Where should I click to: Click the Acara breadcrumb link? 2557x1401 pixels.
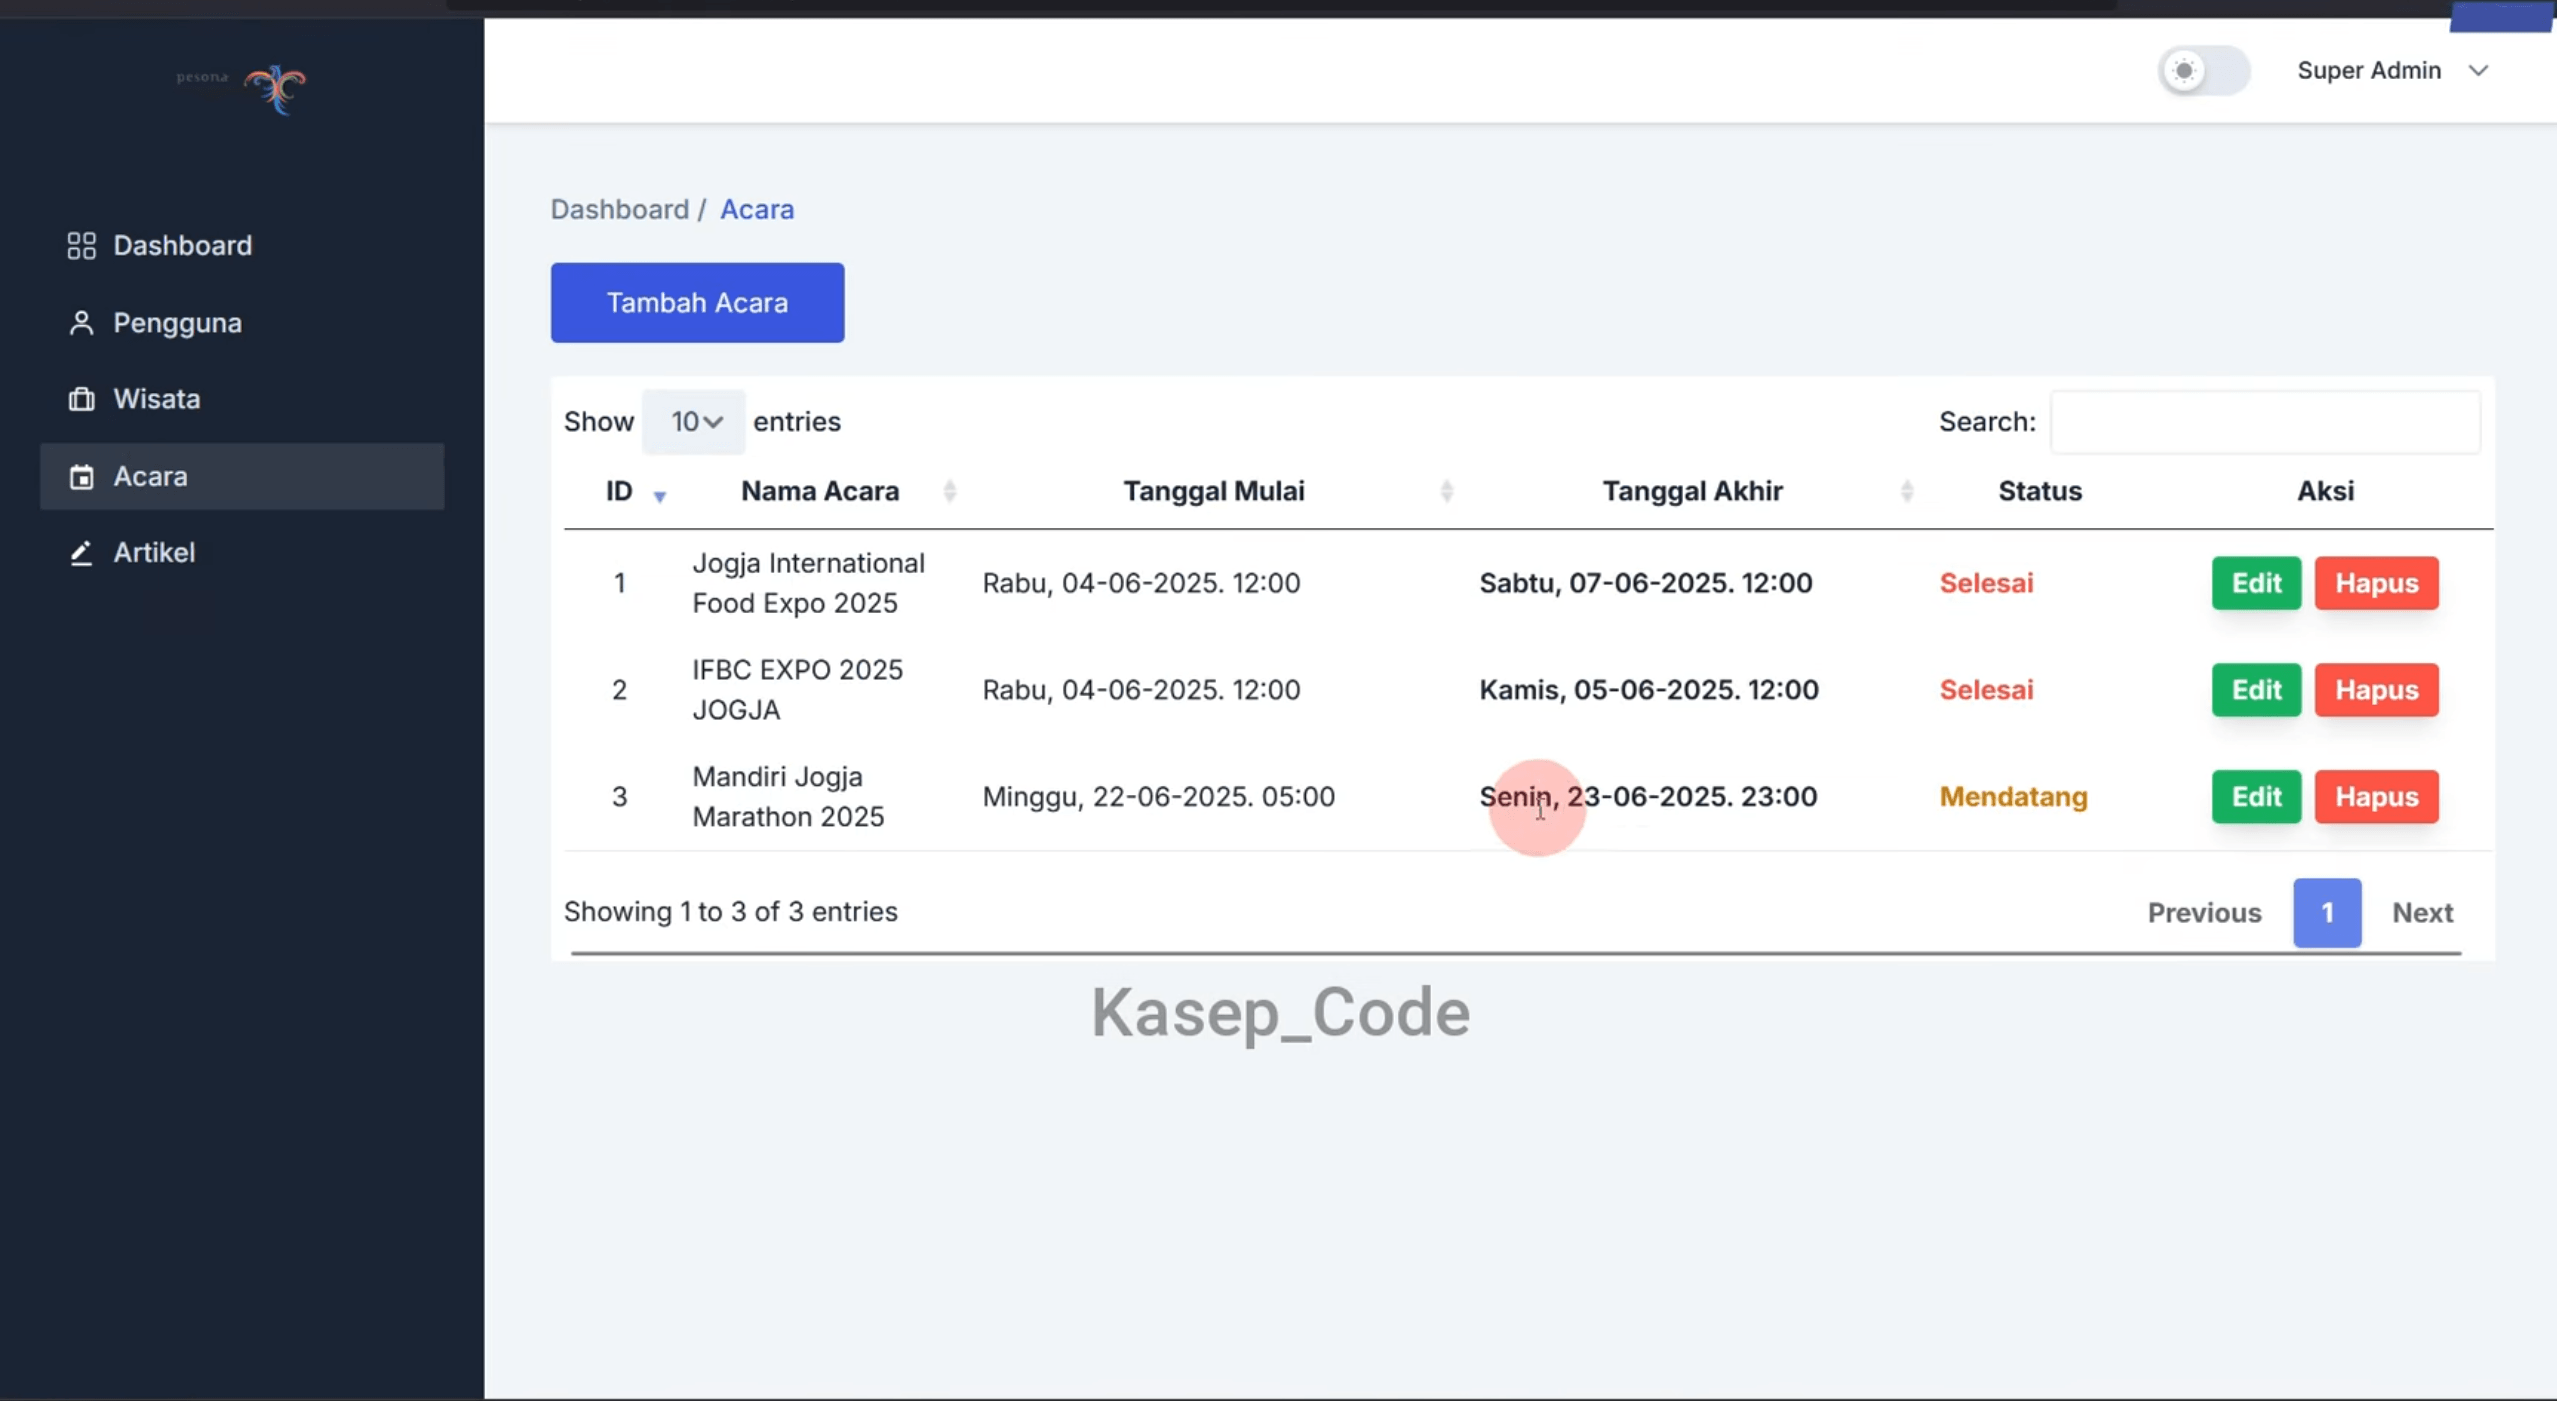coord(757,210)
